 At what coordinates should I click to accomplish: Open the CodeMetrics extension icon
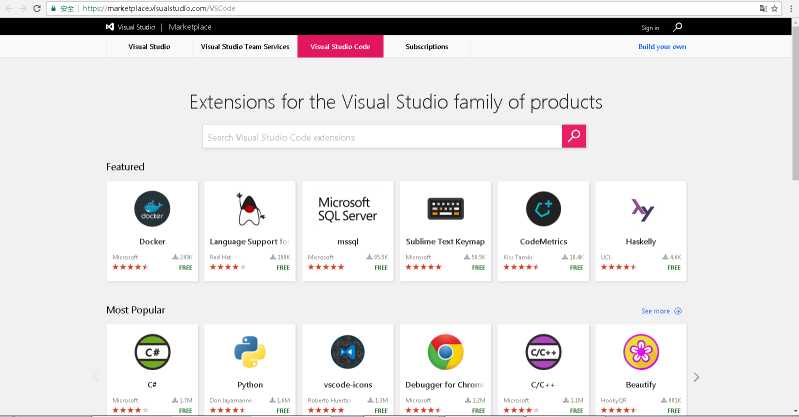click(x=543, y=209)
